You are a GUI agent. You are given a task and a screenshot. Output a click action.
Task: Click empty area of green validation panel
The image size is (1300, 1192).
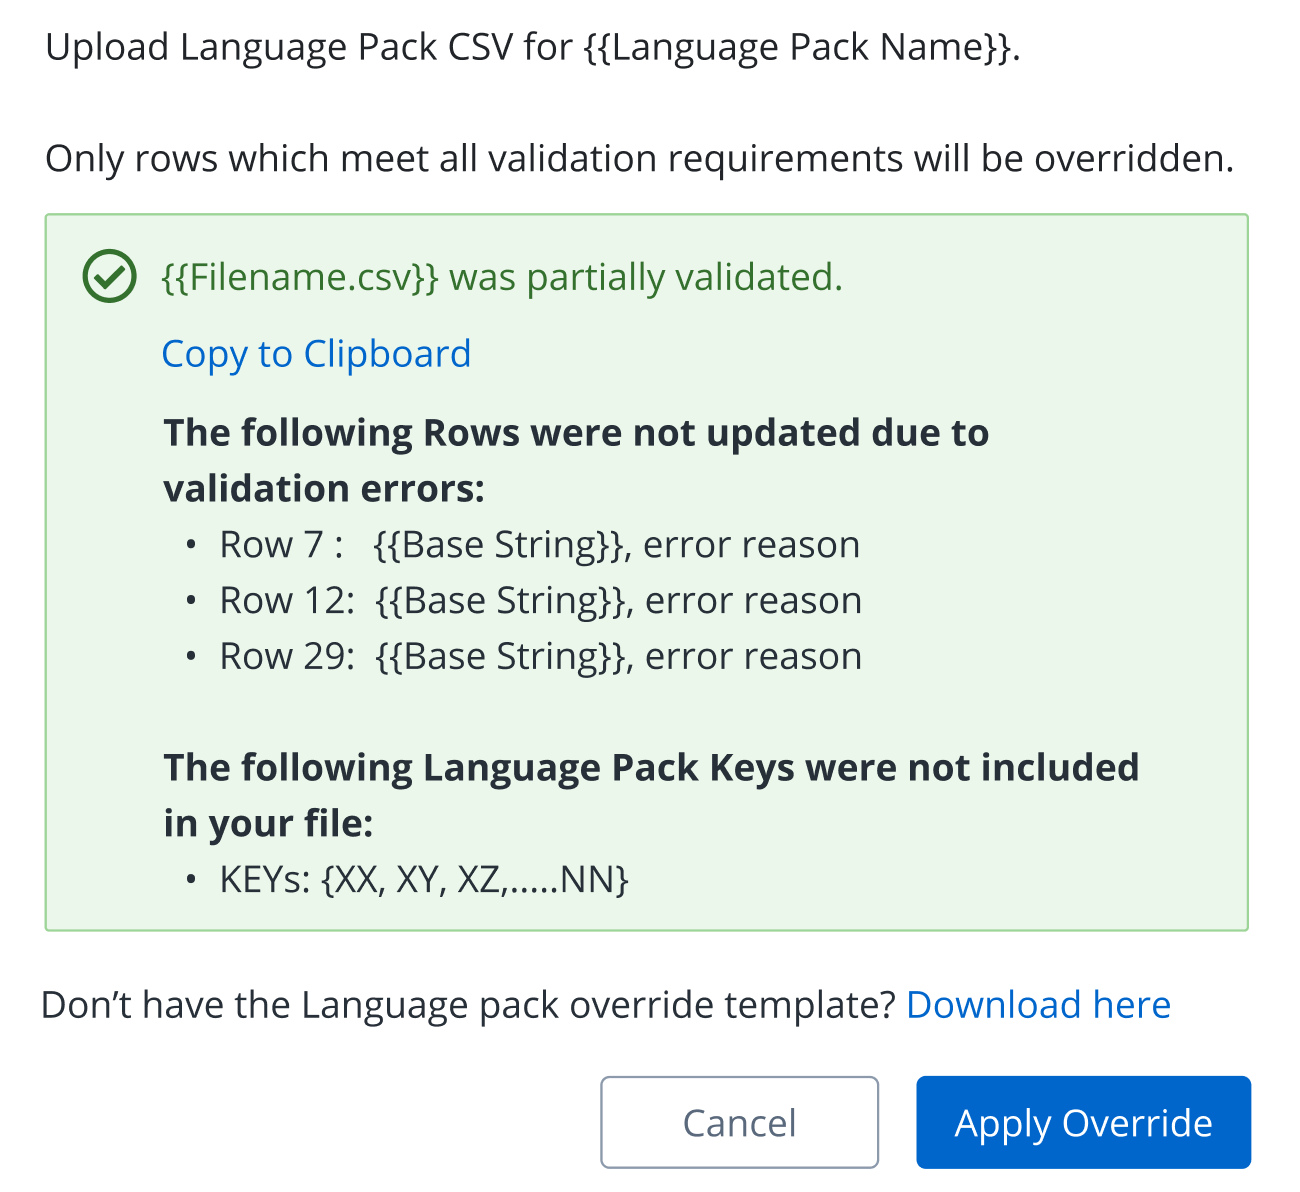pyautogui.click(x=1050, y=600)
